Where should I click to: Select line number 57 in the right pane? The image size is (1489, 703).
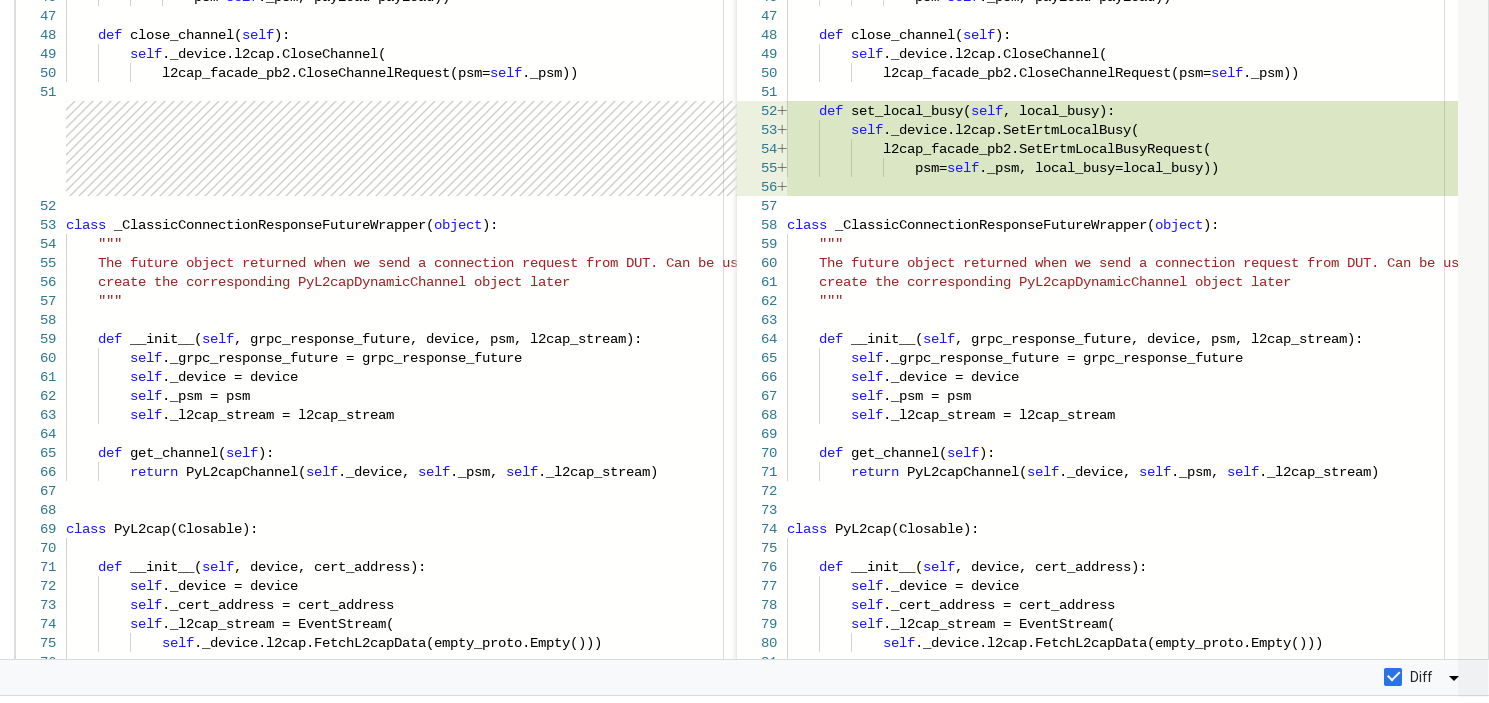[769, 205]
